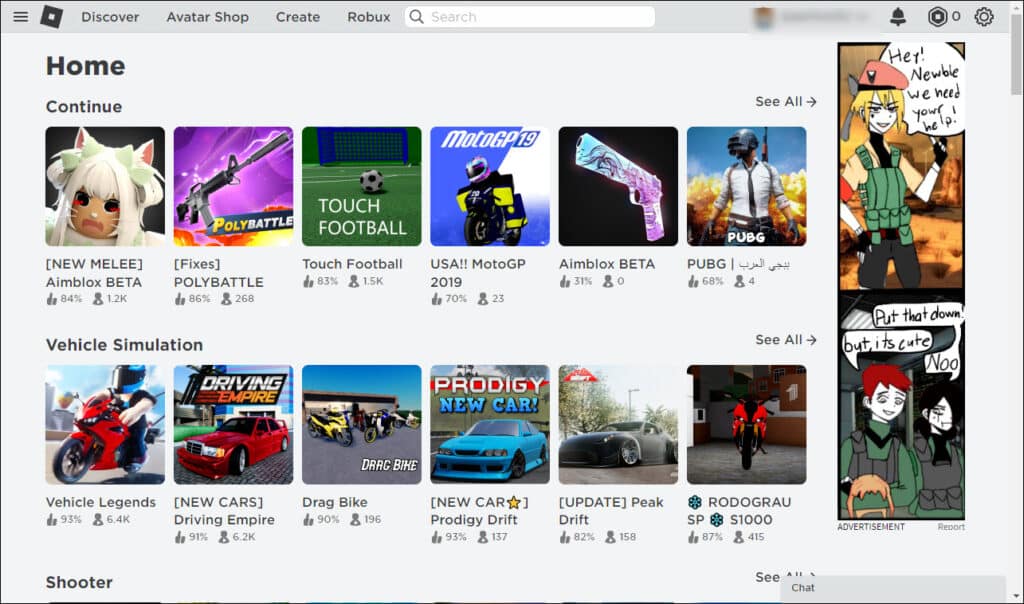Screen dimensions: 1024x604
Task: Open the PUBG game thumbnail
Action: (746, 186)
